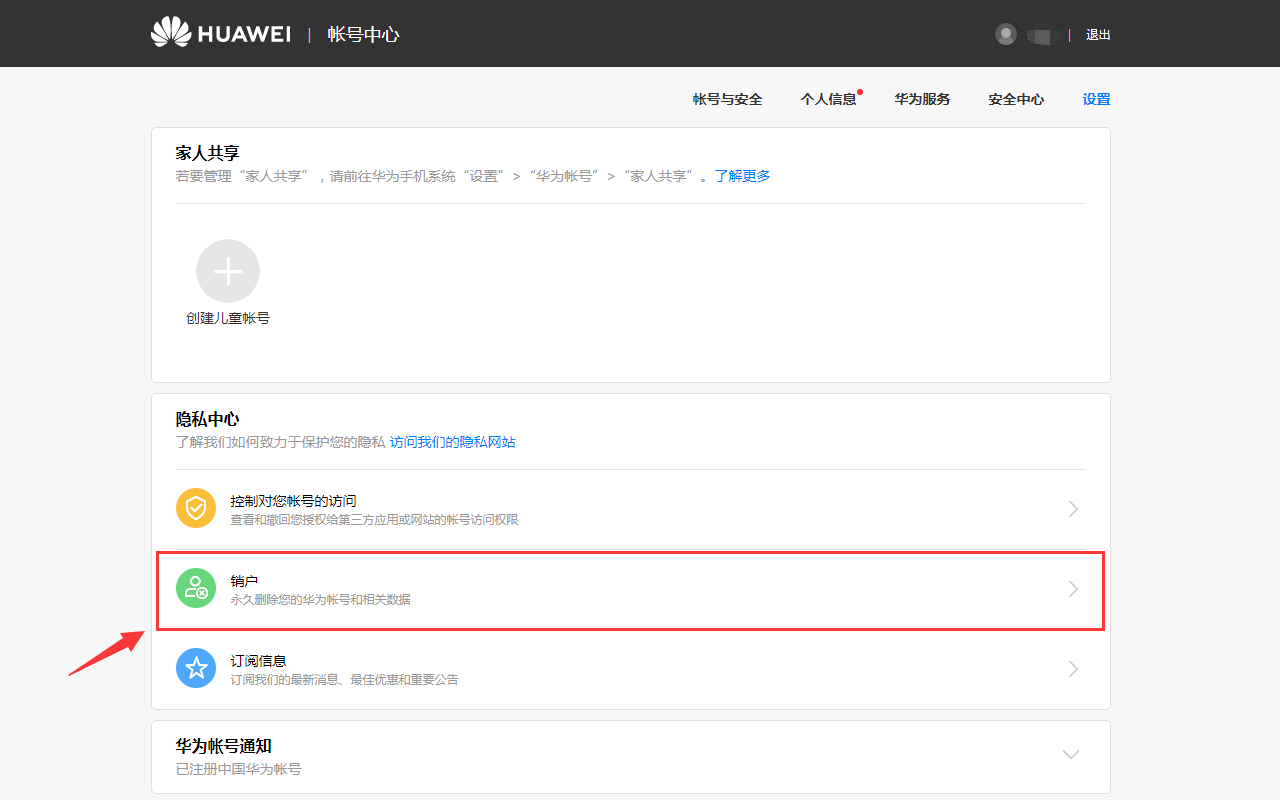Click the 销户 title text
1280x800 pixels.
[x=244, y=581]
